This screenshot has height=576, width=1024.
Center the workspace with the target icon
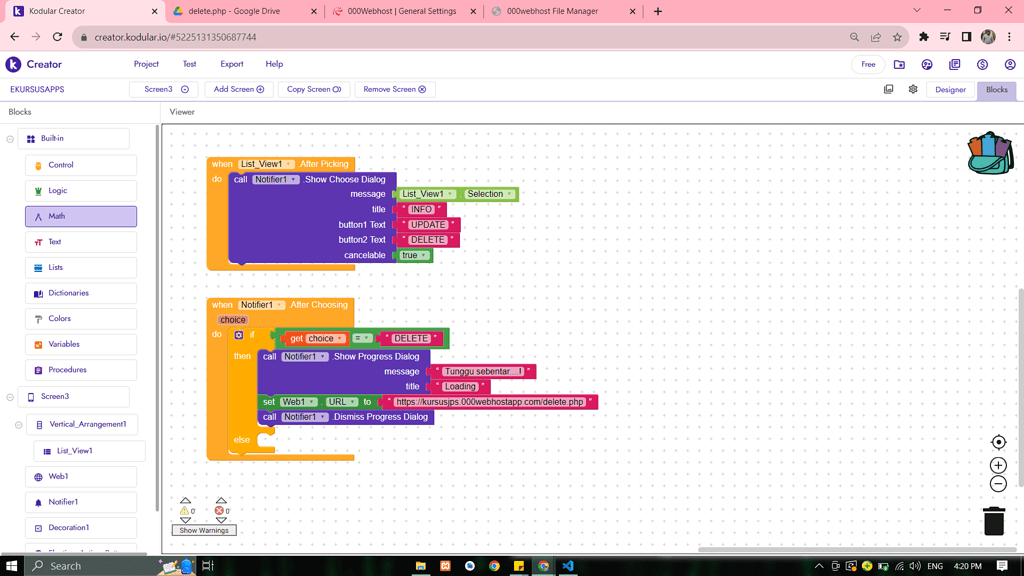pyautogui.click(x=998, y=442)
